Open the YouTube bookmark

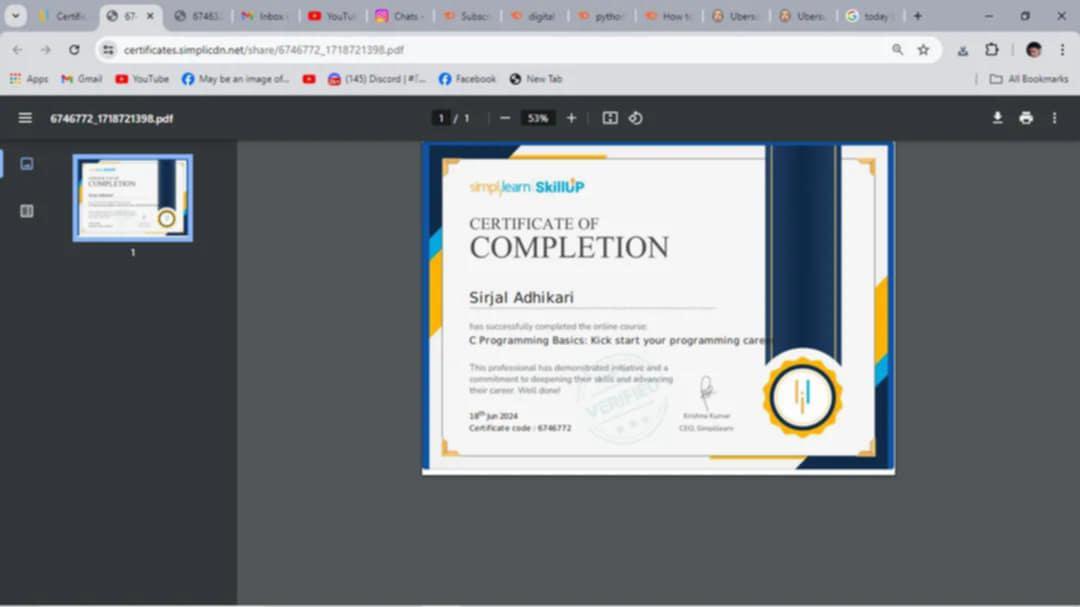click(x=142, y=79)
